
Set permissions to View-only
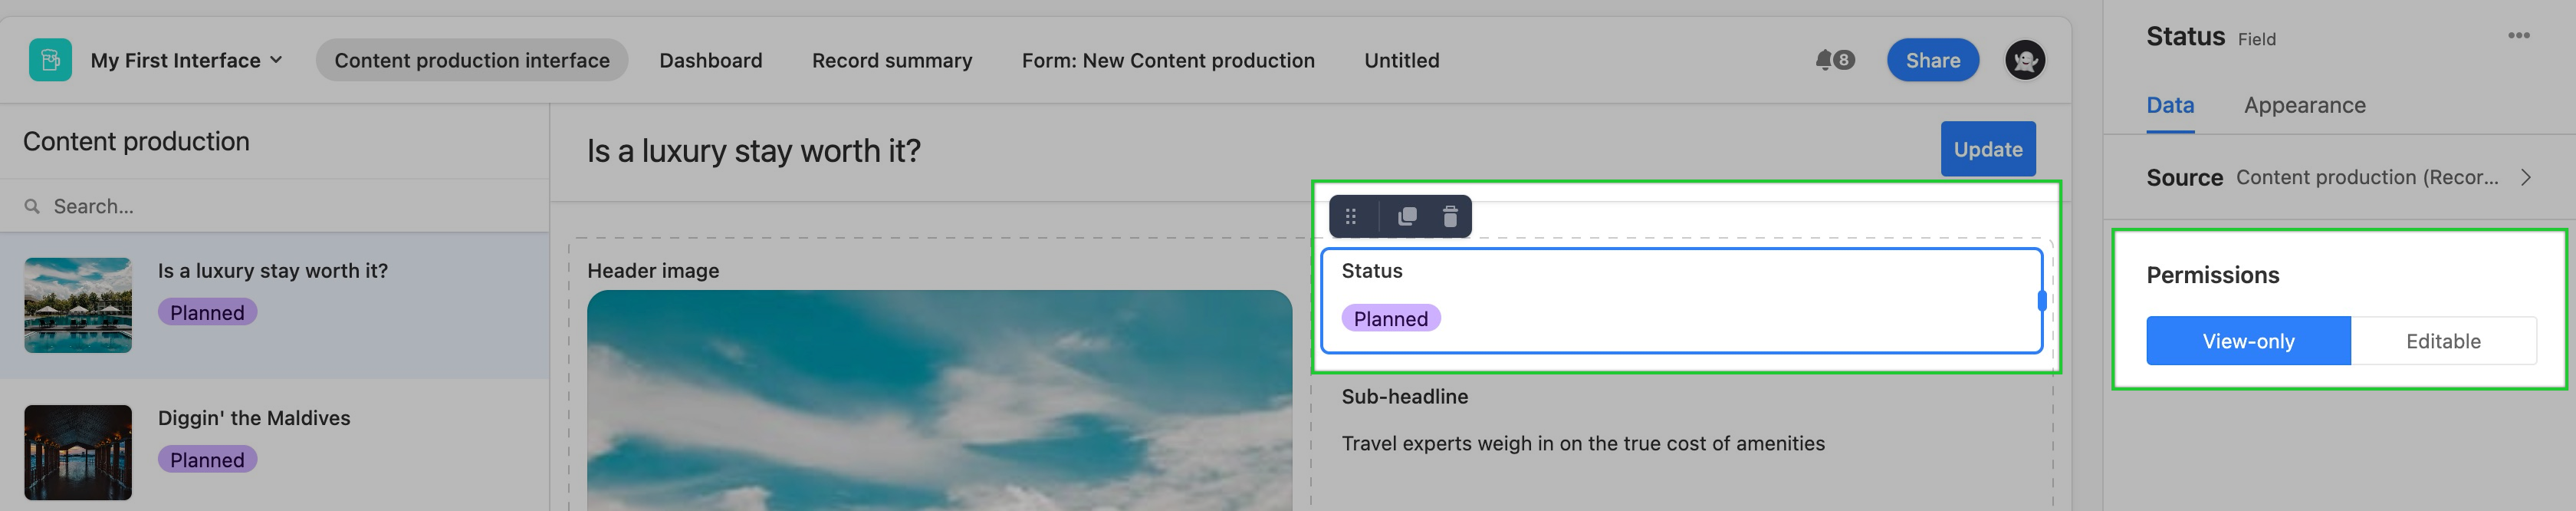pyautogui.click(x=2248, y=341)
